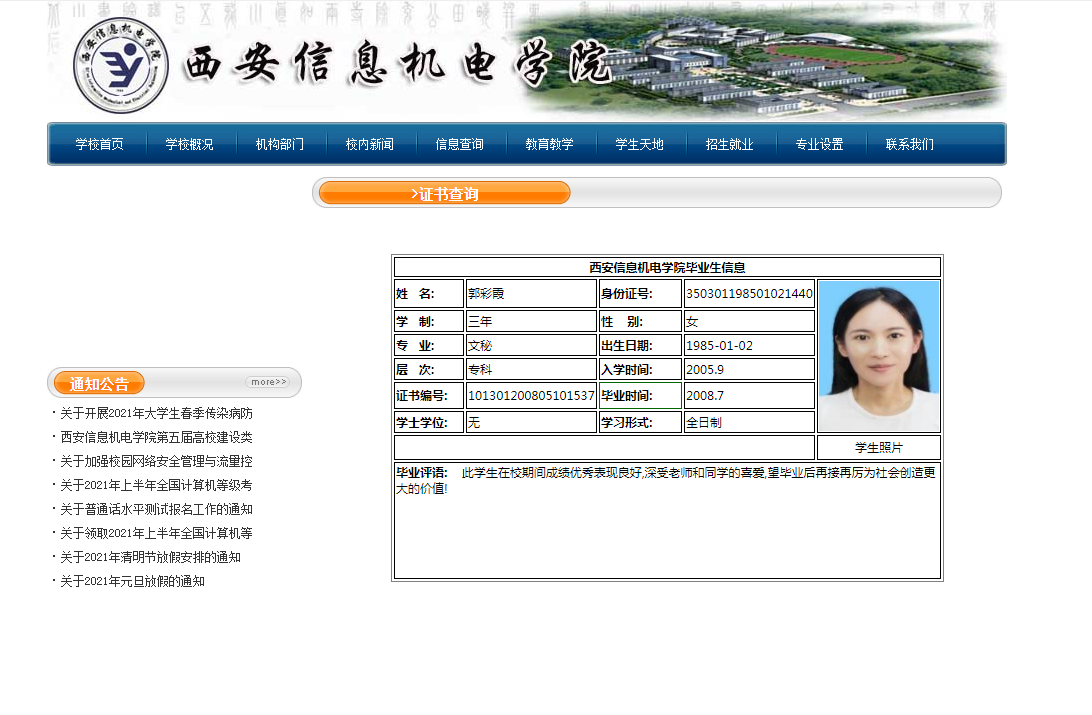The height and width of the screenshot is (715, 1092).
Task: Open notice 关于2021年上半年全国计算机等级考
Action: click(156, 485)
